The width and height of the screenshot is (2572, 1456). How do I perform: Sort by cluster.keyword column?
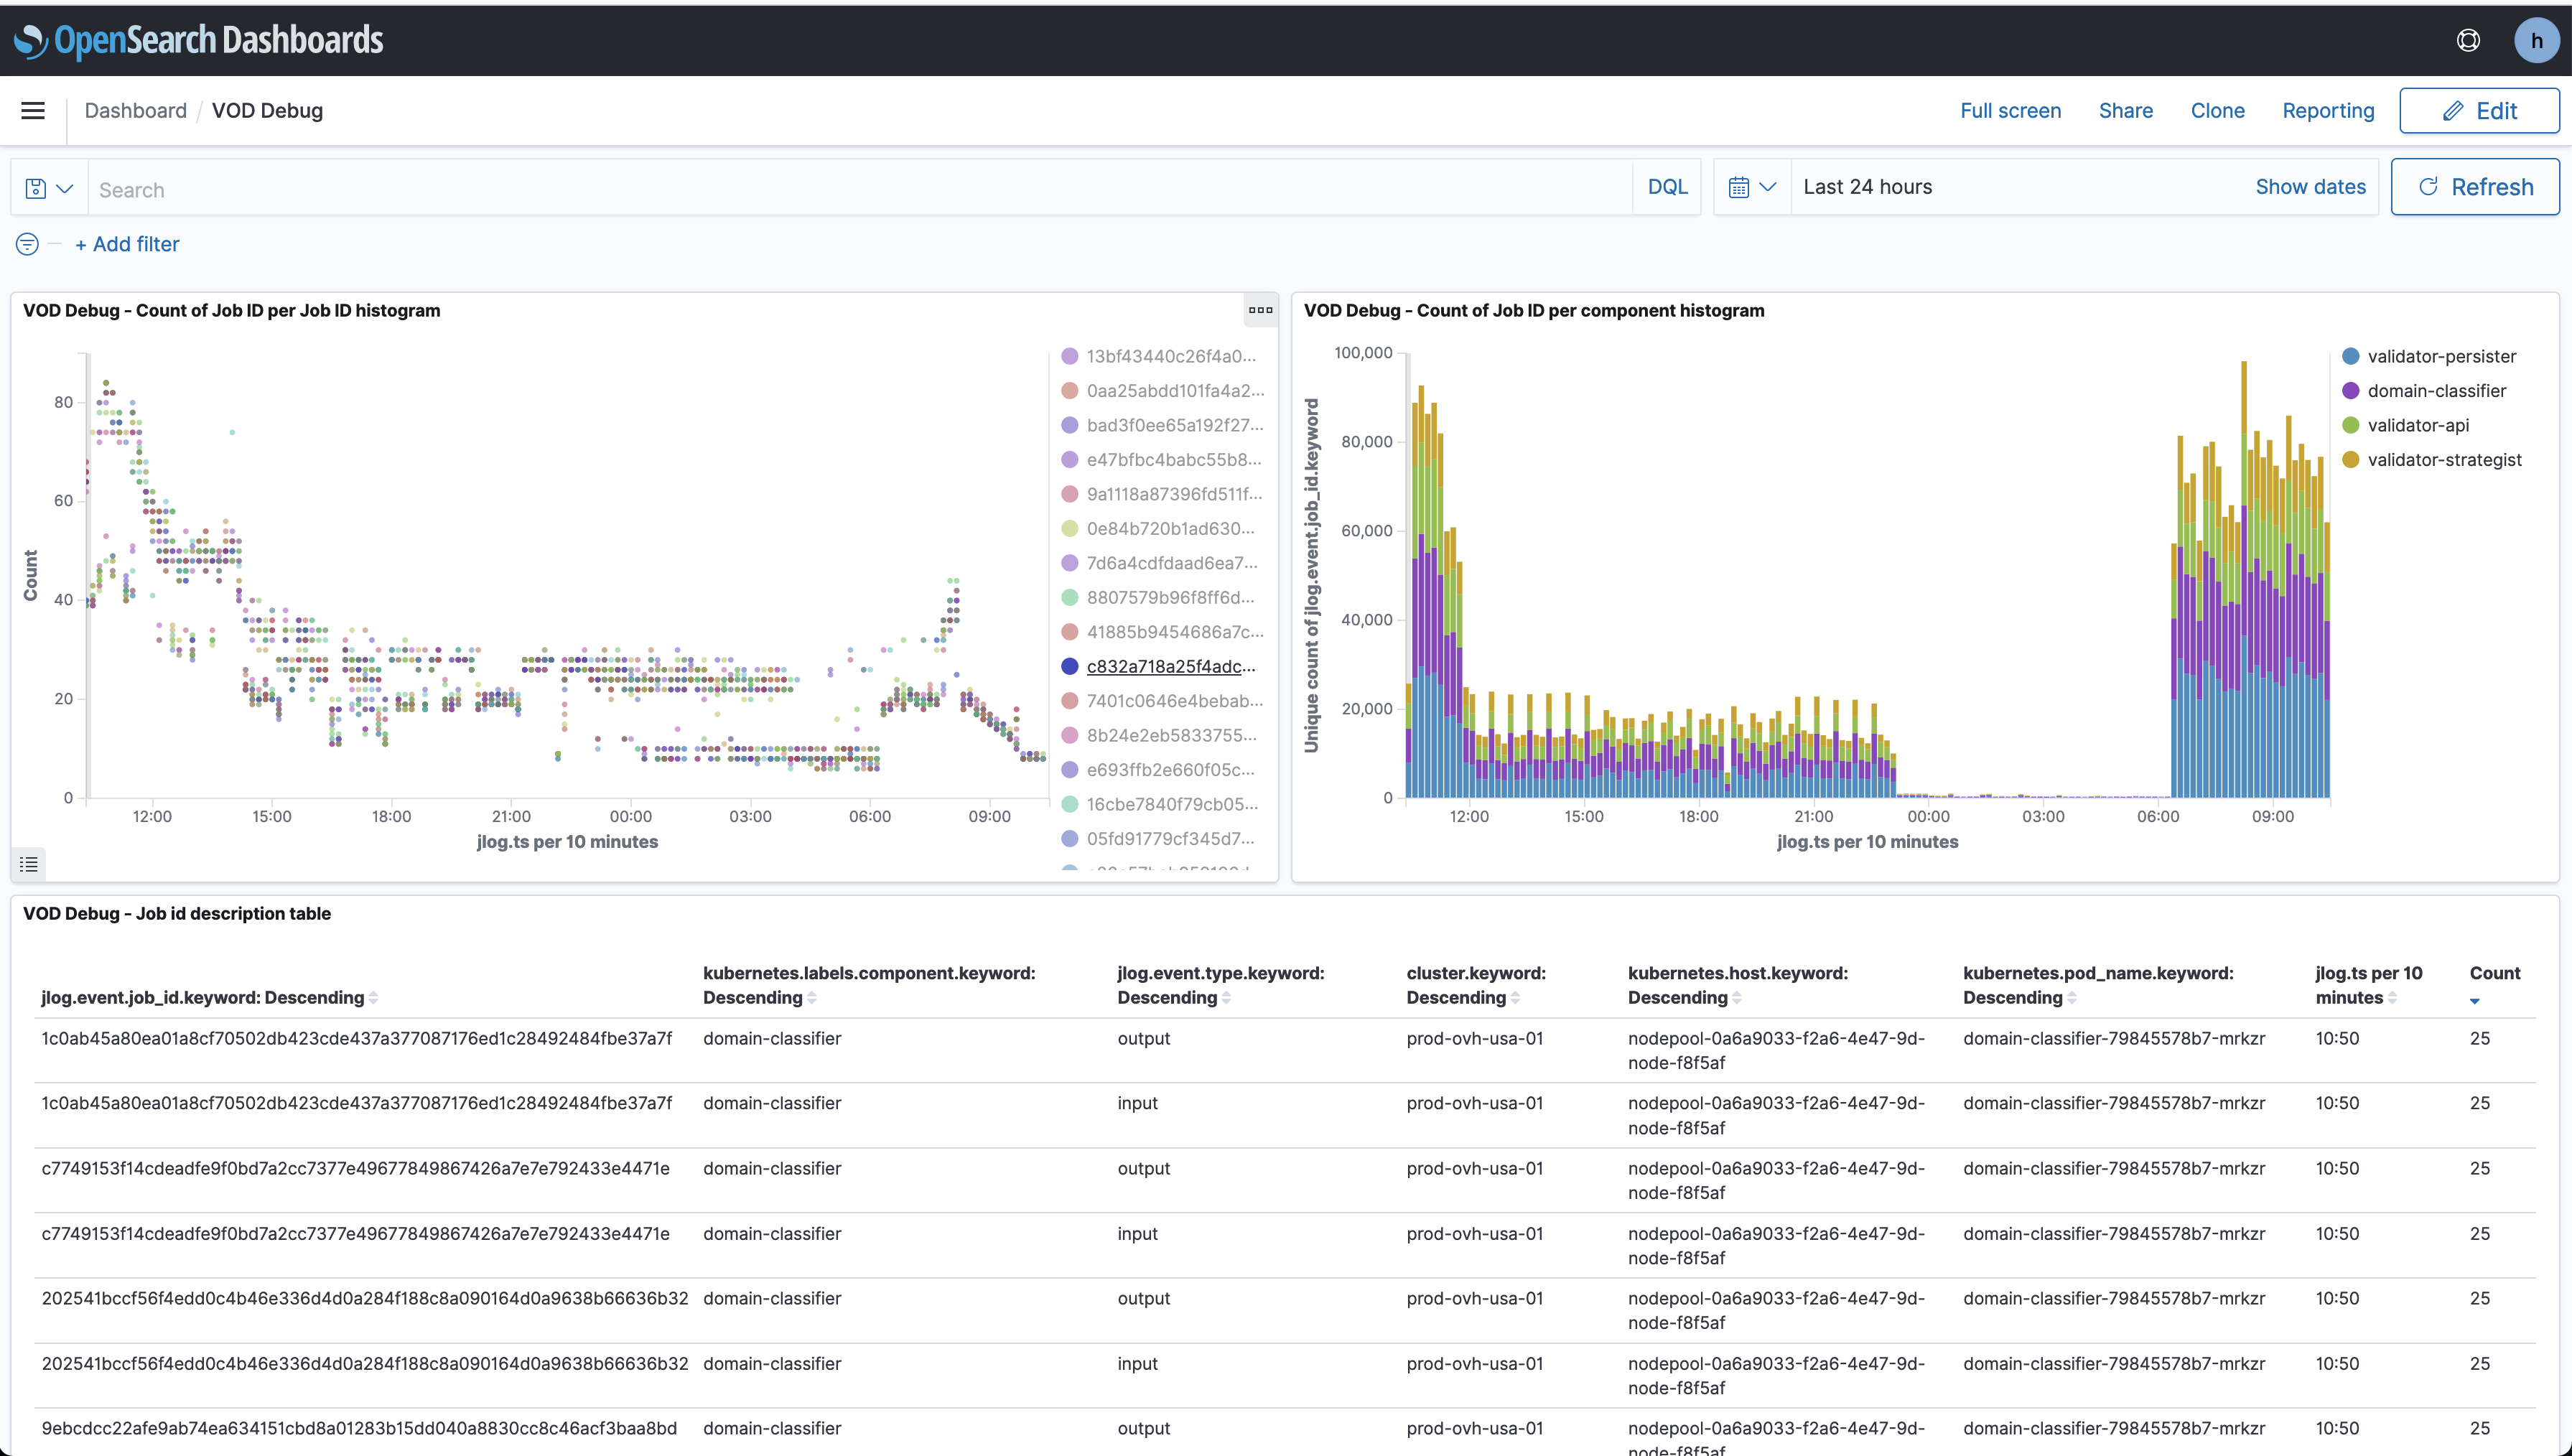[1476, 985]
